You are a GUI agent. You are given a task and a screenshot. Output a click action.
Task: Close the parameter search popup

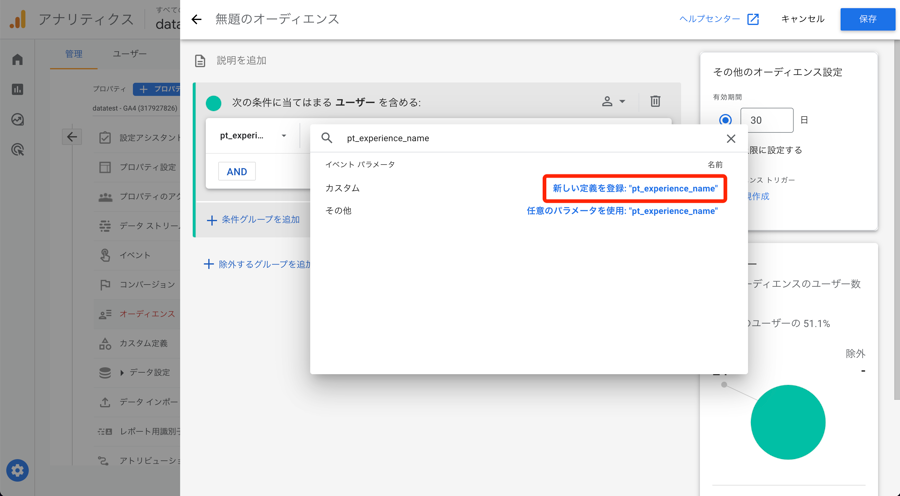[x=730, y=138]
